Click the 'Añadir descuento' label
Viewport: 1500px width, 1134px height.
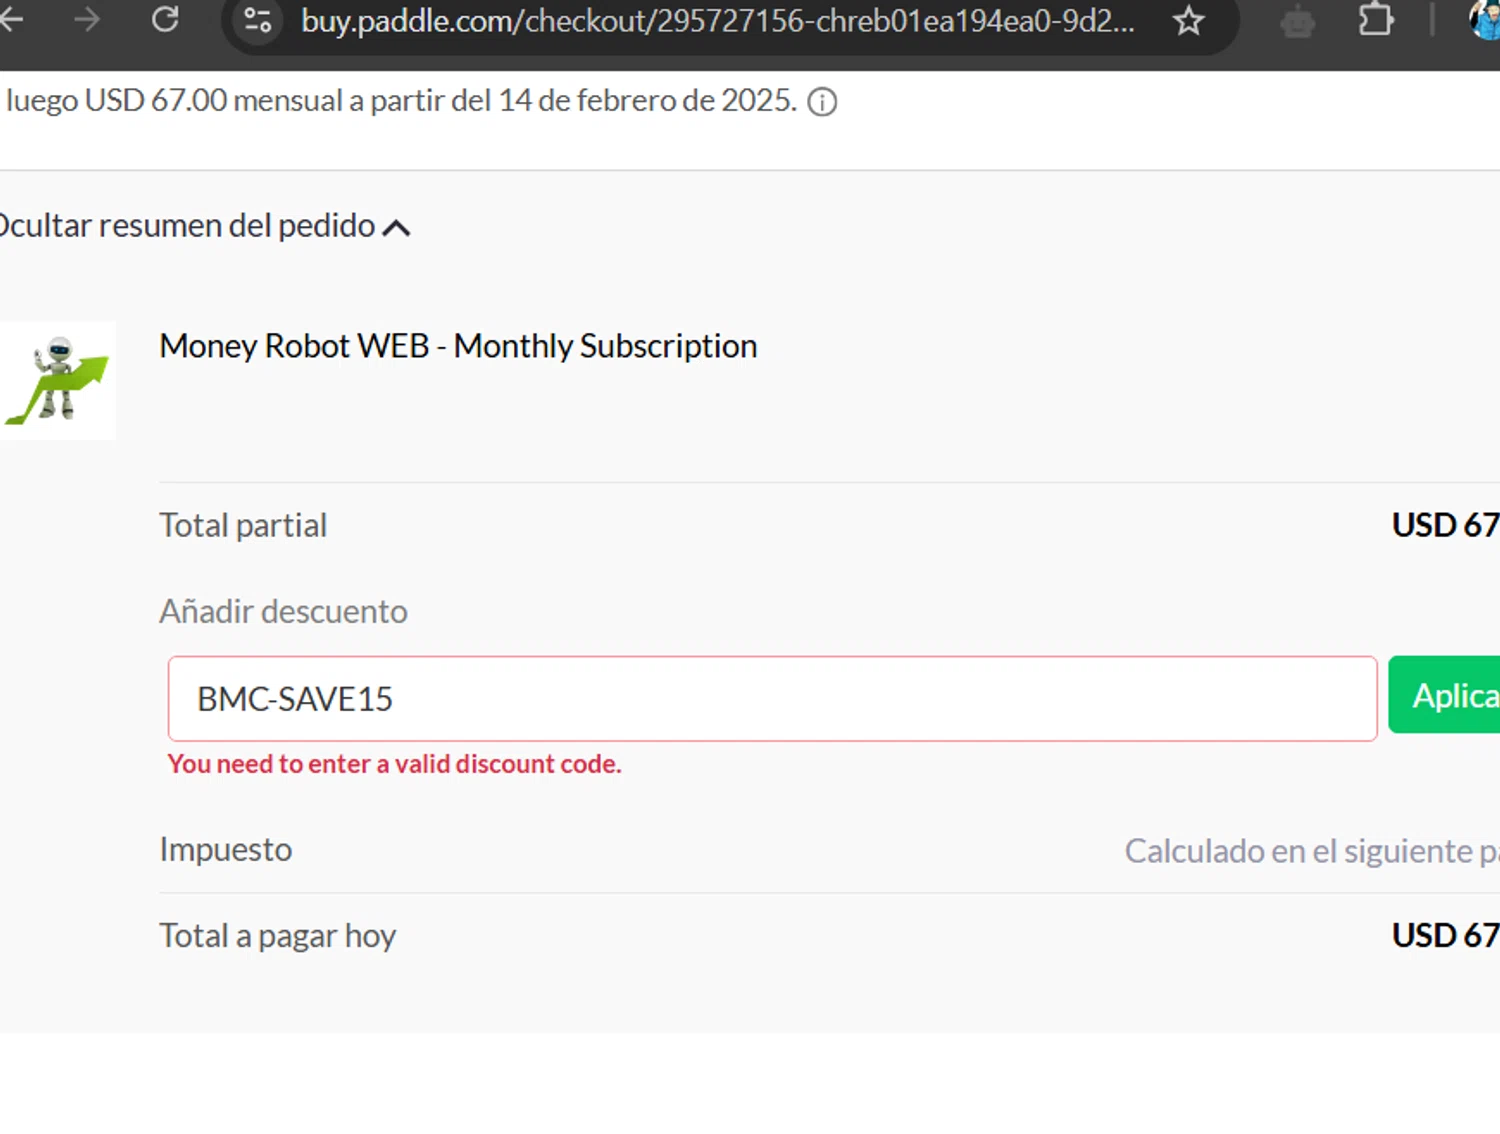click(x=283, y=611)
